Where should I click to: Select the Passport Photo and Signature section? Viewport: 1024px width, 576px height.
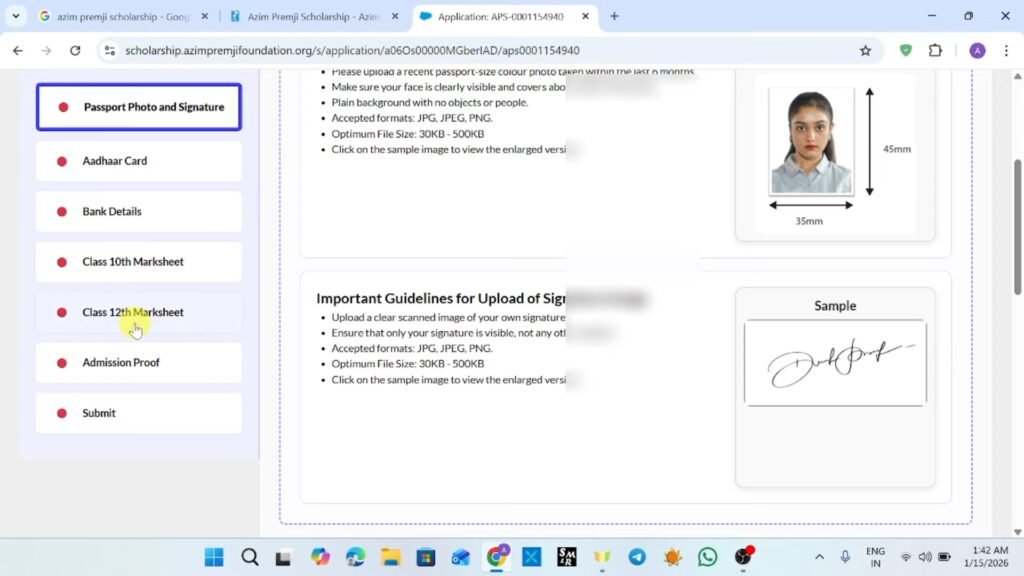pyautogui.click(x=138, y=106)
